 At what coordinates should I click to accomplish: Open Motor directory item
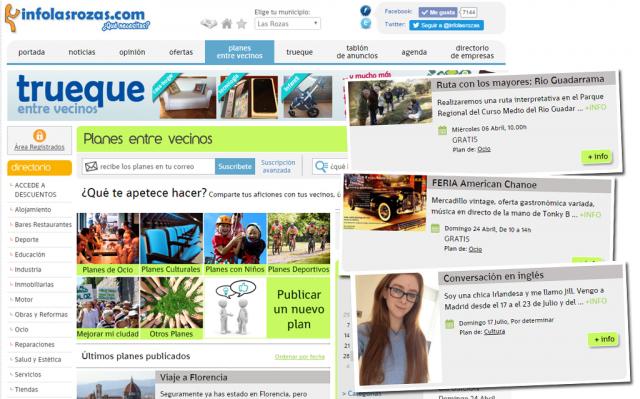24,299
